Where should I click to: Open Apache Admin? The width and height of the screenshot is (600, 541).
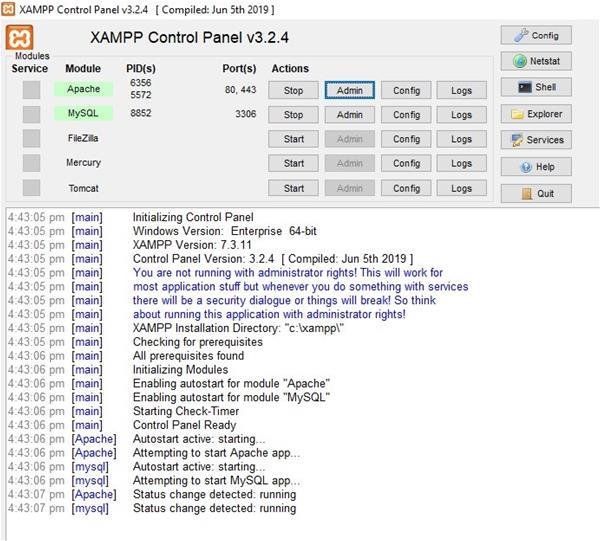[x=350, y=90]
